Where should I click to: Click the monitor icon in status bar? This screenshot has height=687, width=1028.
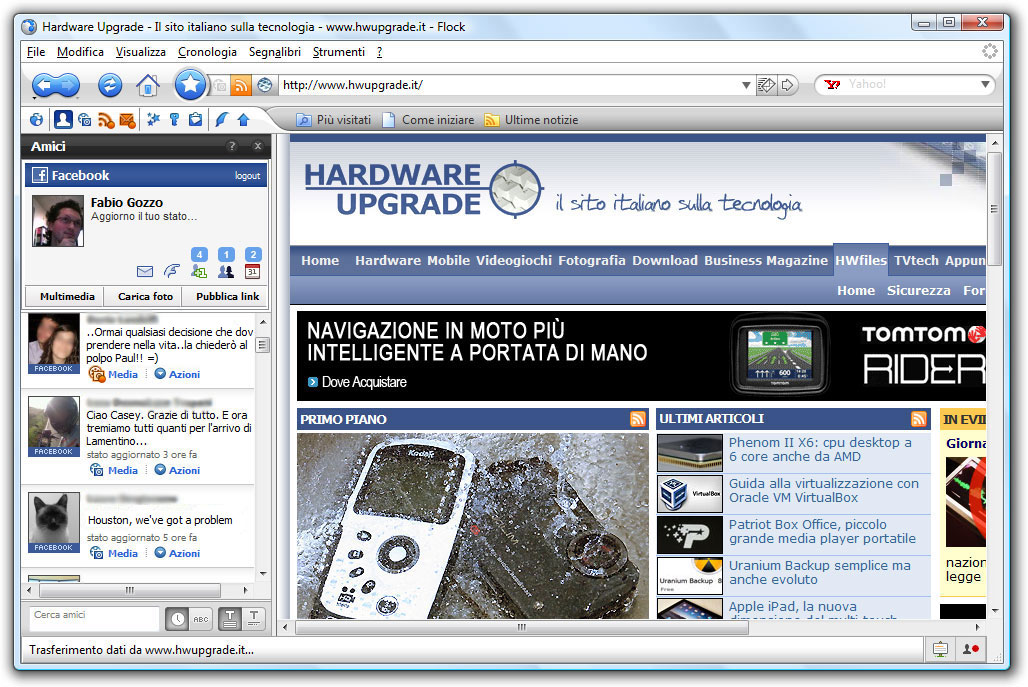coord(940,649)
